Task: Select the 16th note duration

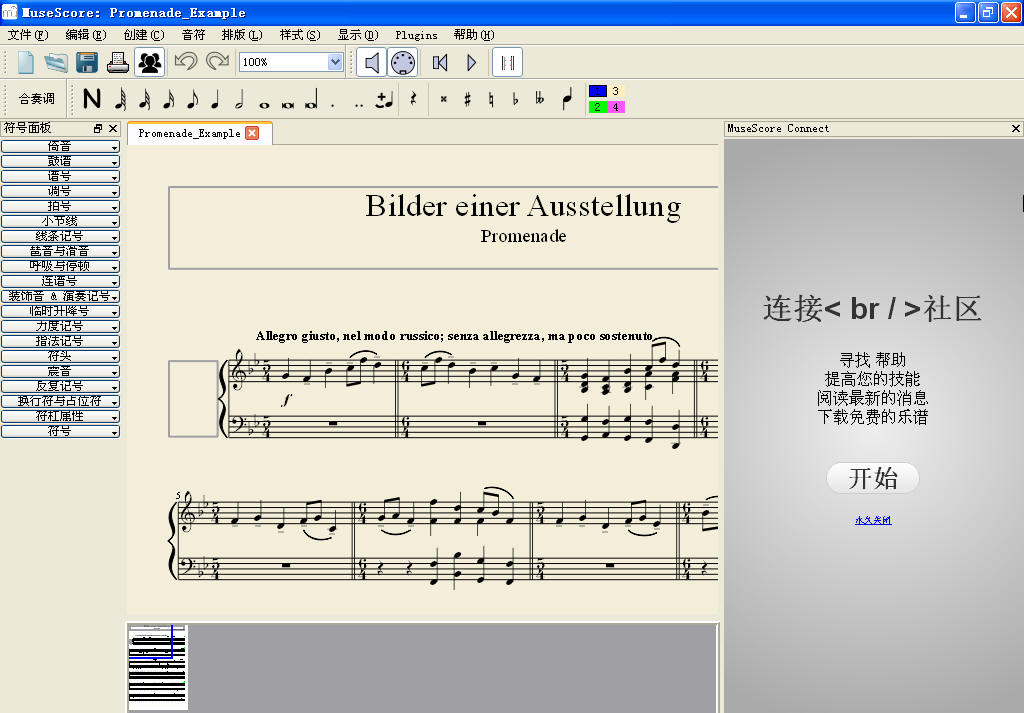Action: click(x=168, y=99)
